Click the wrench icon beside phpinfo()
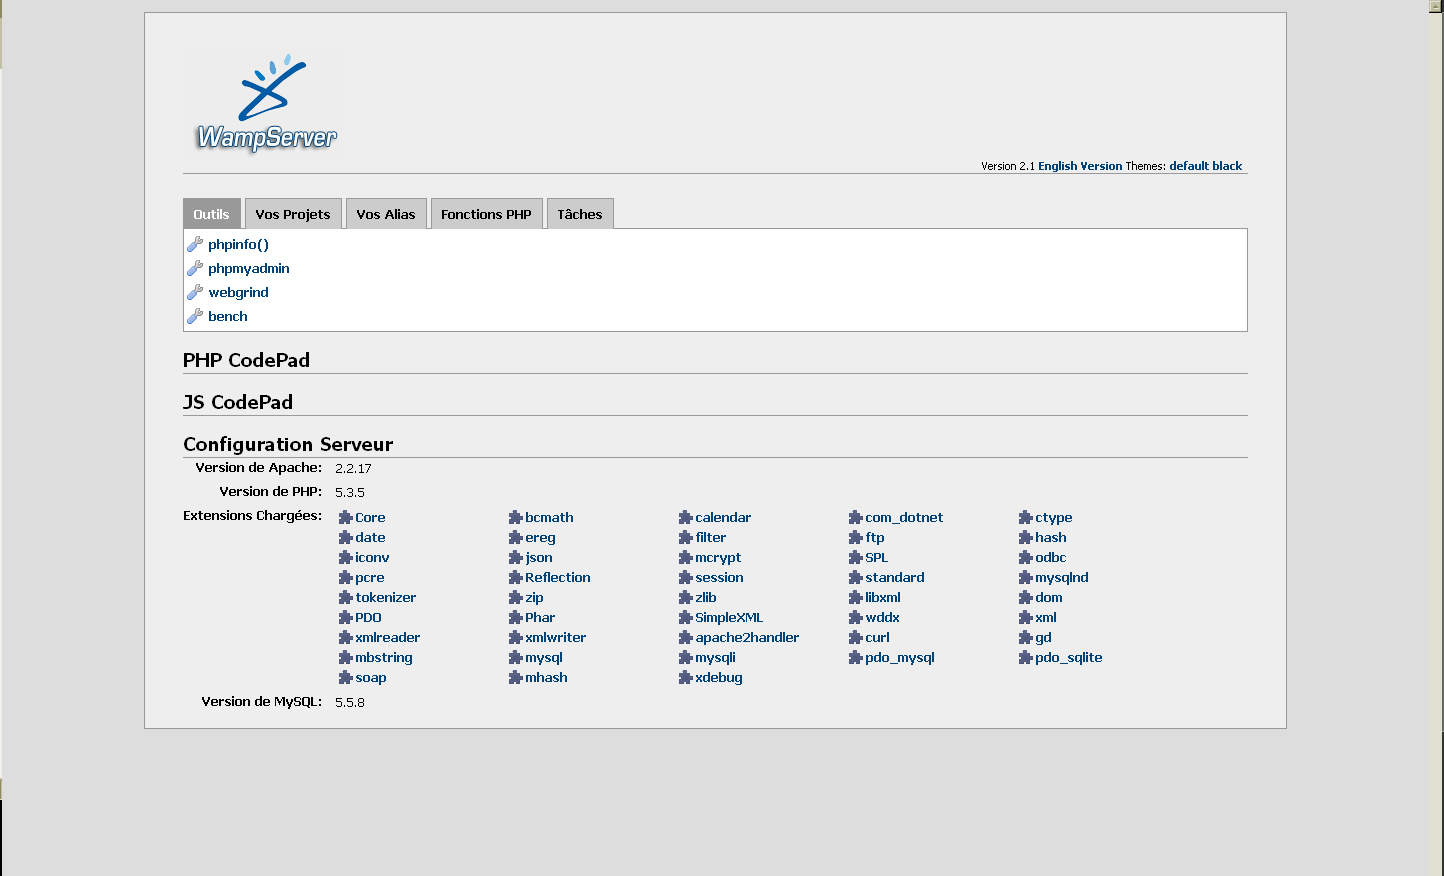Viewport: 1444px width, 876px height. (x=195, y=244)
